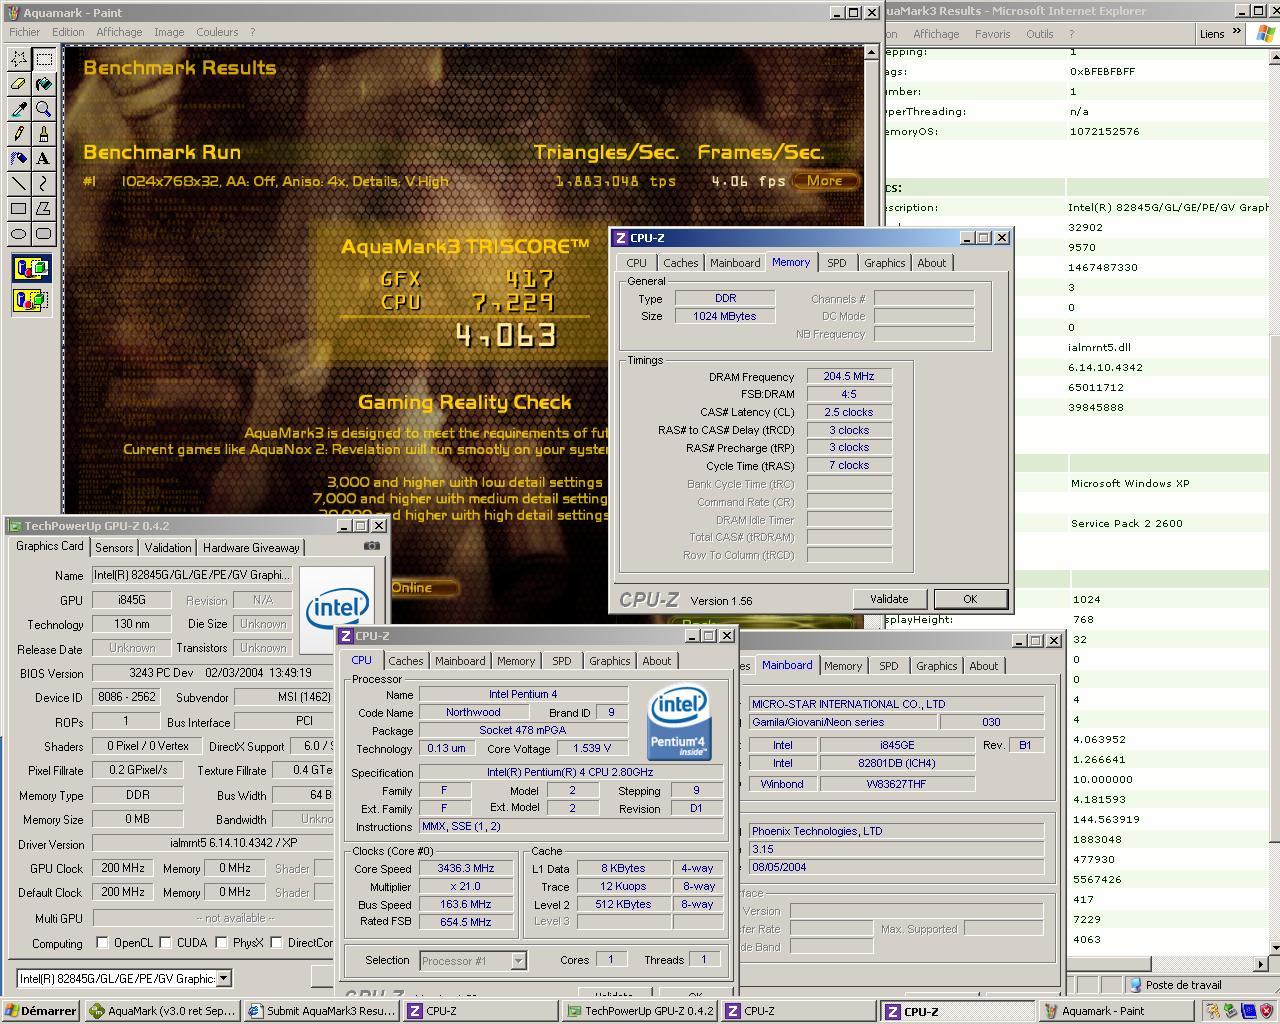Switch to Graphics tab in CPU-Z CPU window
This screenshot has height=1024, width=1280.
[x=609, y=661]
